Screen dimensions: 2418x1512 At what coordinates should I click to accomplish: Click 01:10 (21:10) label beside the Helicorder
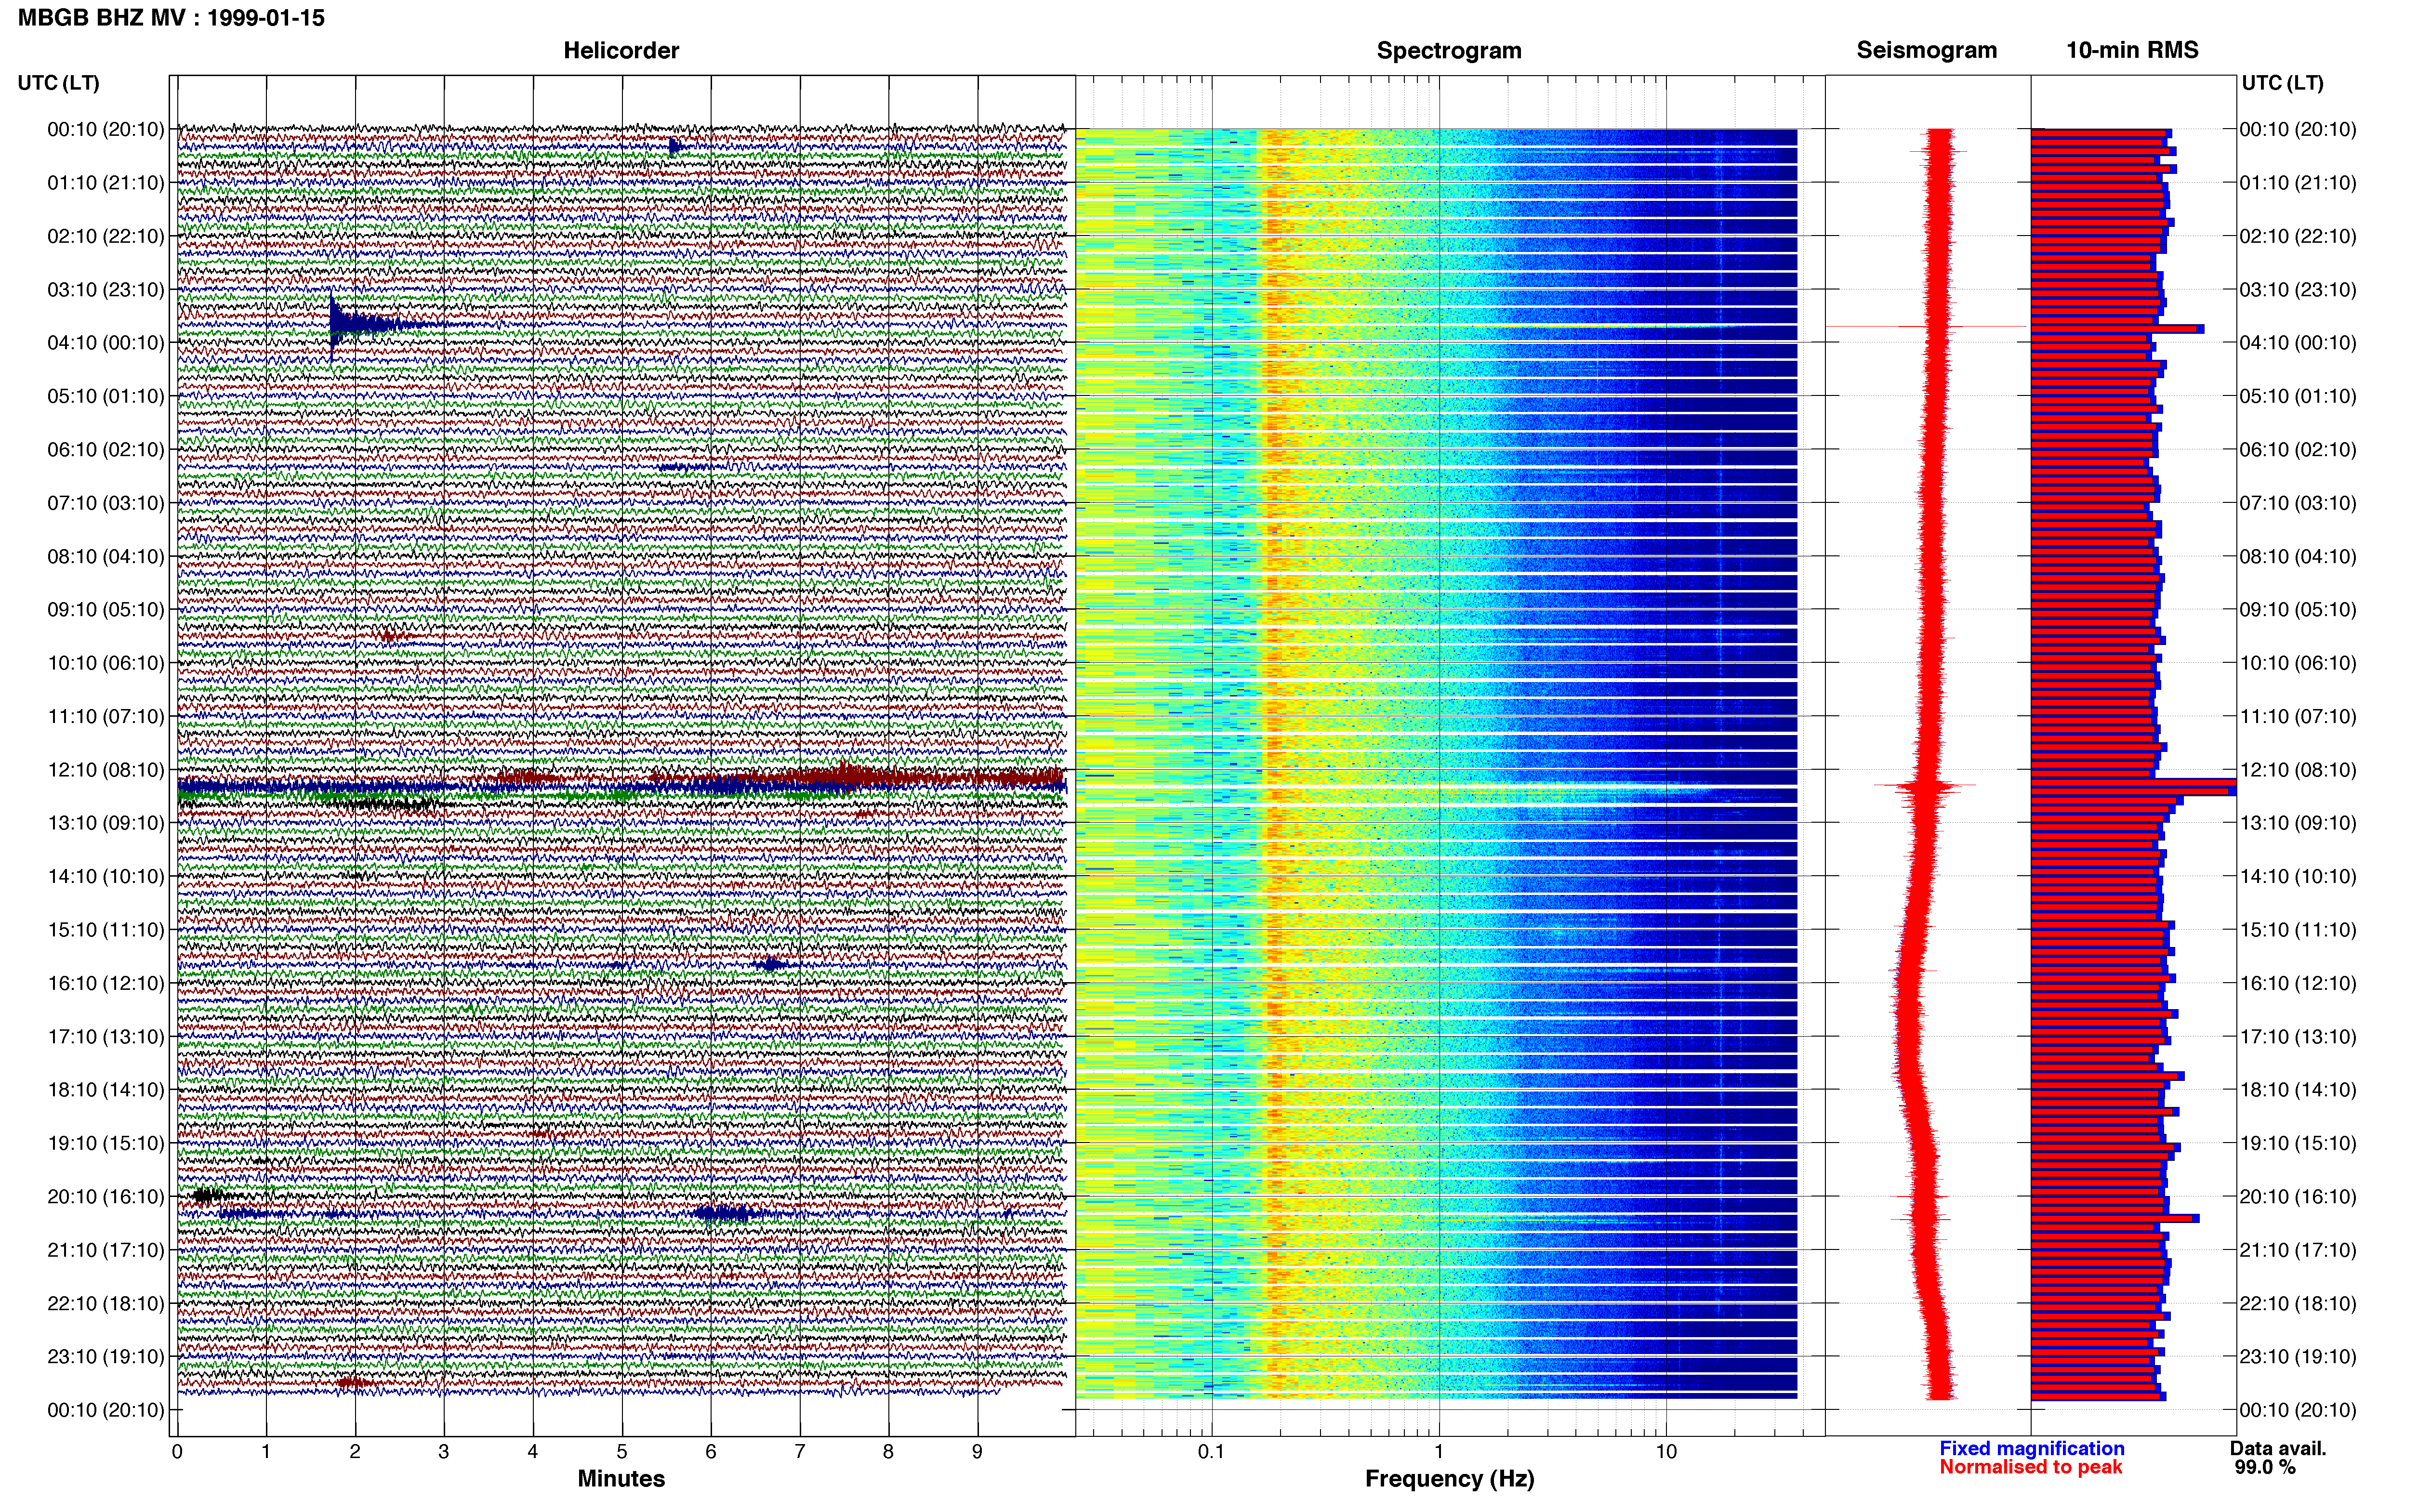click(x=106, y=183)
